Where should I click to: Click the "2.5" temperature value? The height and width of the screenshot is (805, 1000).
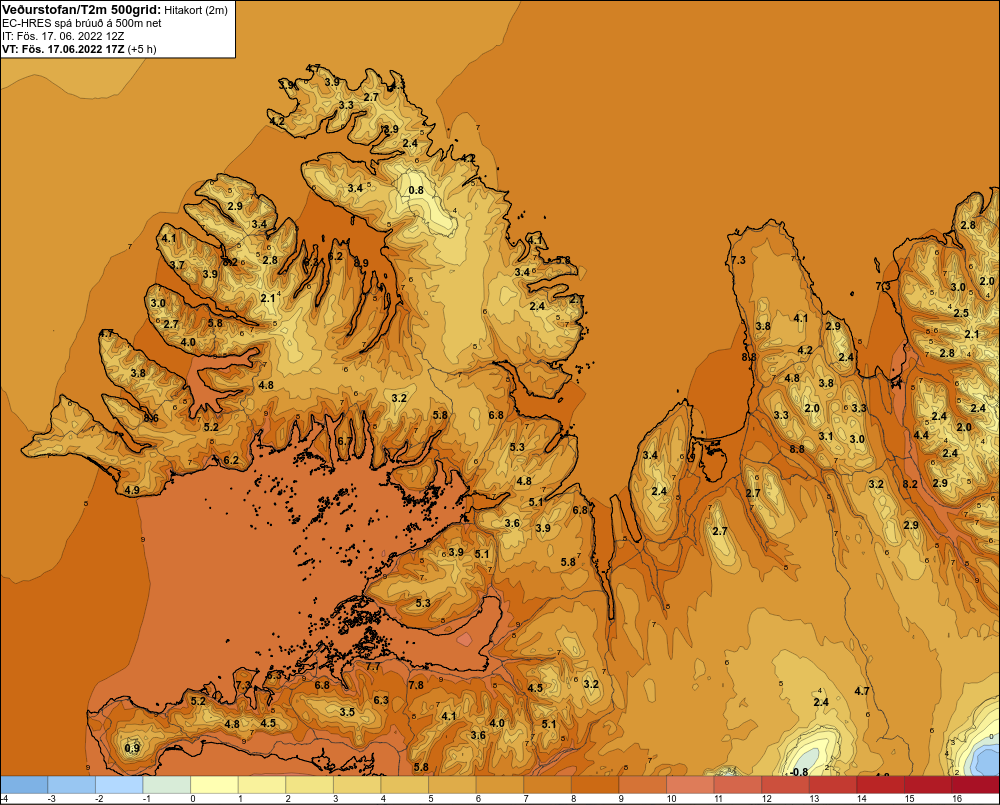[961, 313]
